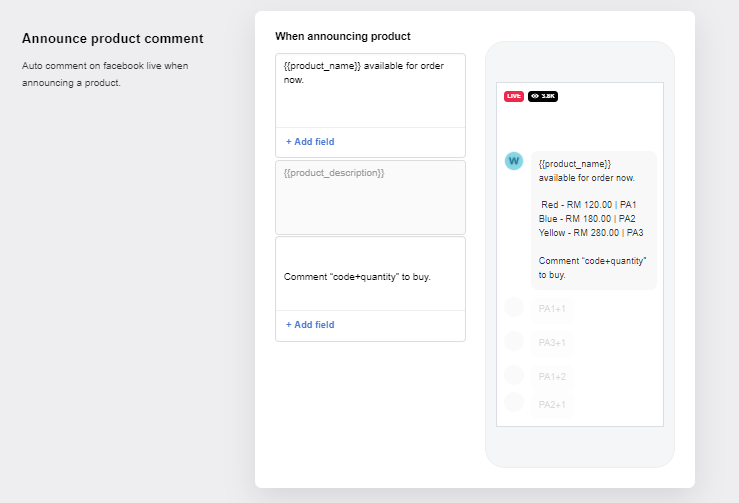
Task: Focus the Comment "code+quantity" to buy text area
Action: [x=370, y=274]
